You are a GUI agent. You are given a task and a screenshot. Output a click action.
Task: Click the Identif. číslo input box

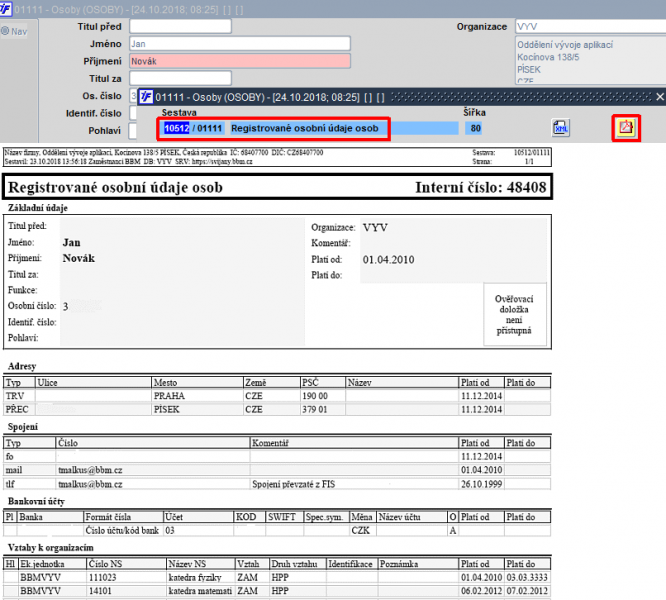click(x=134, y=113)
